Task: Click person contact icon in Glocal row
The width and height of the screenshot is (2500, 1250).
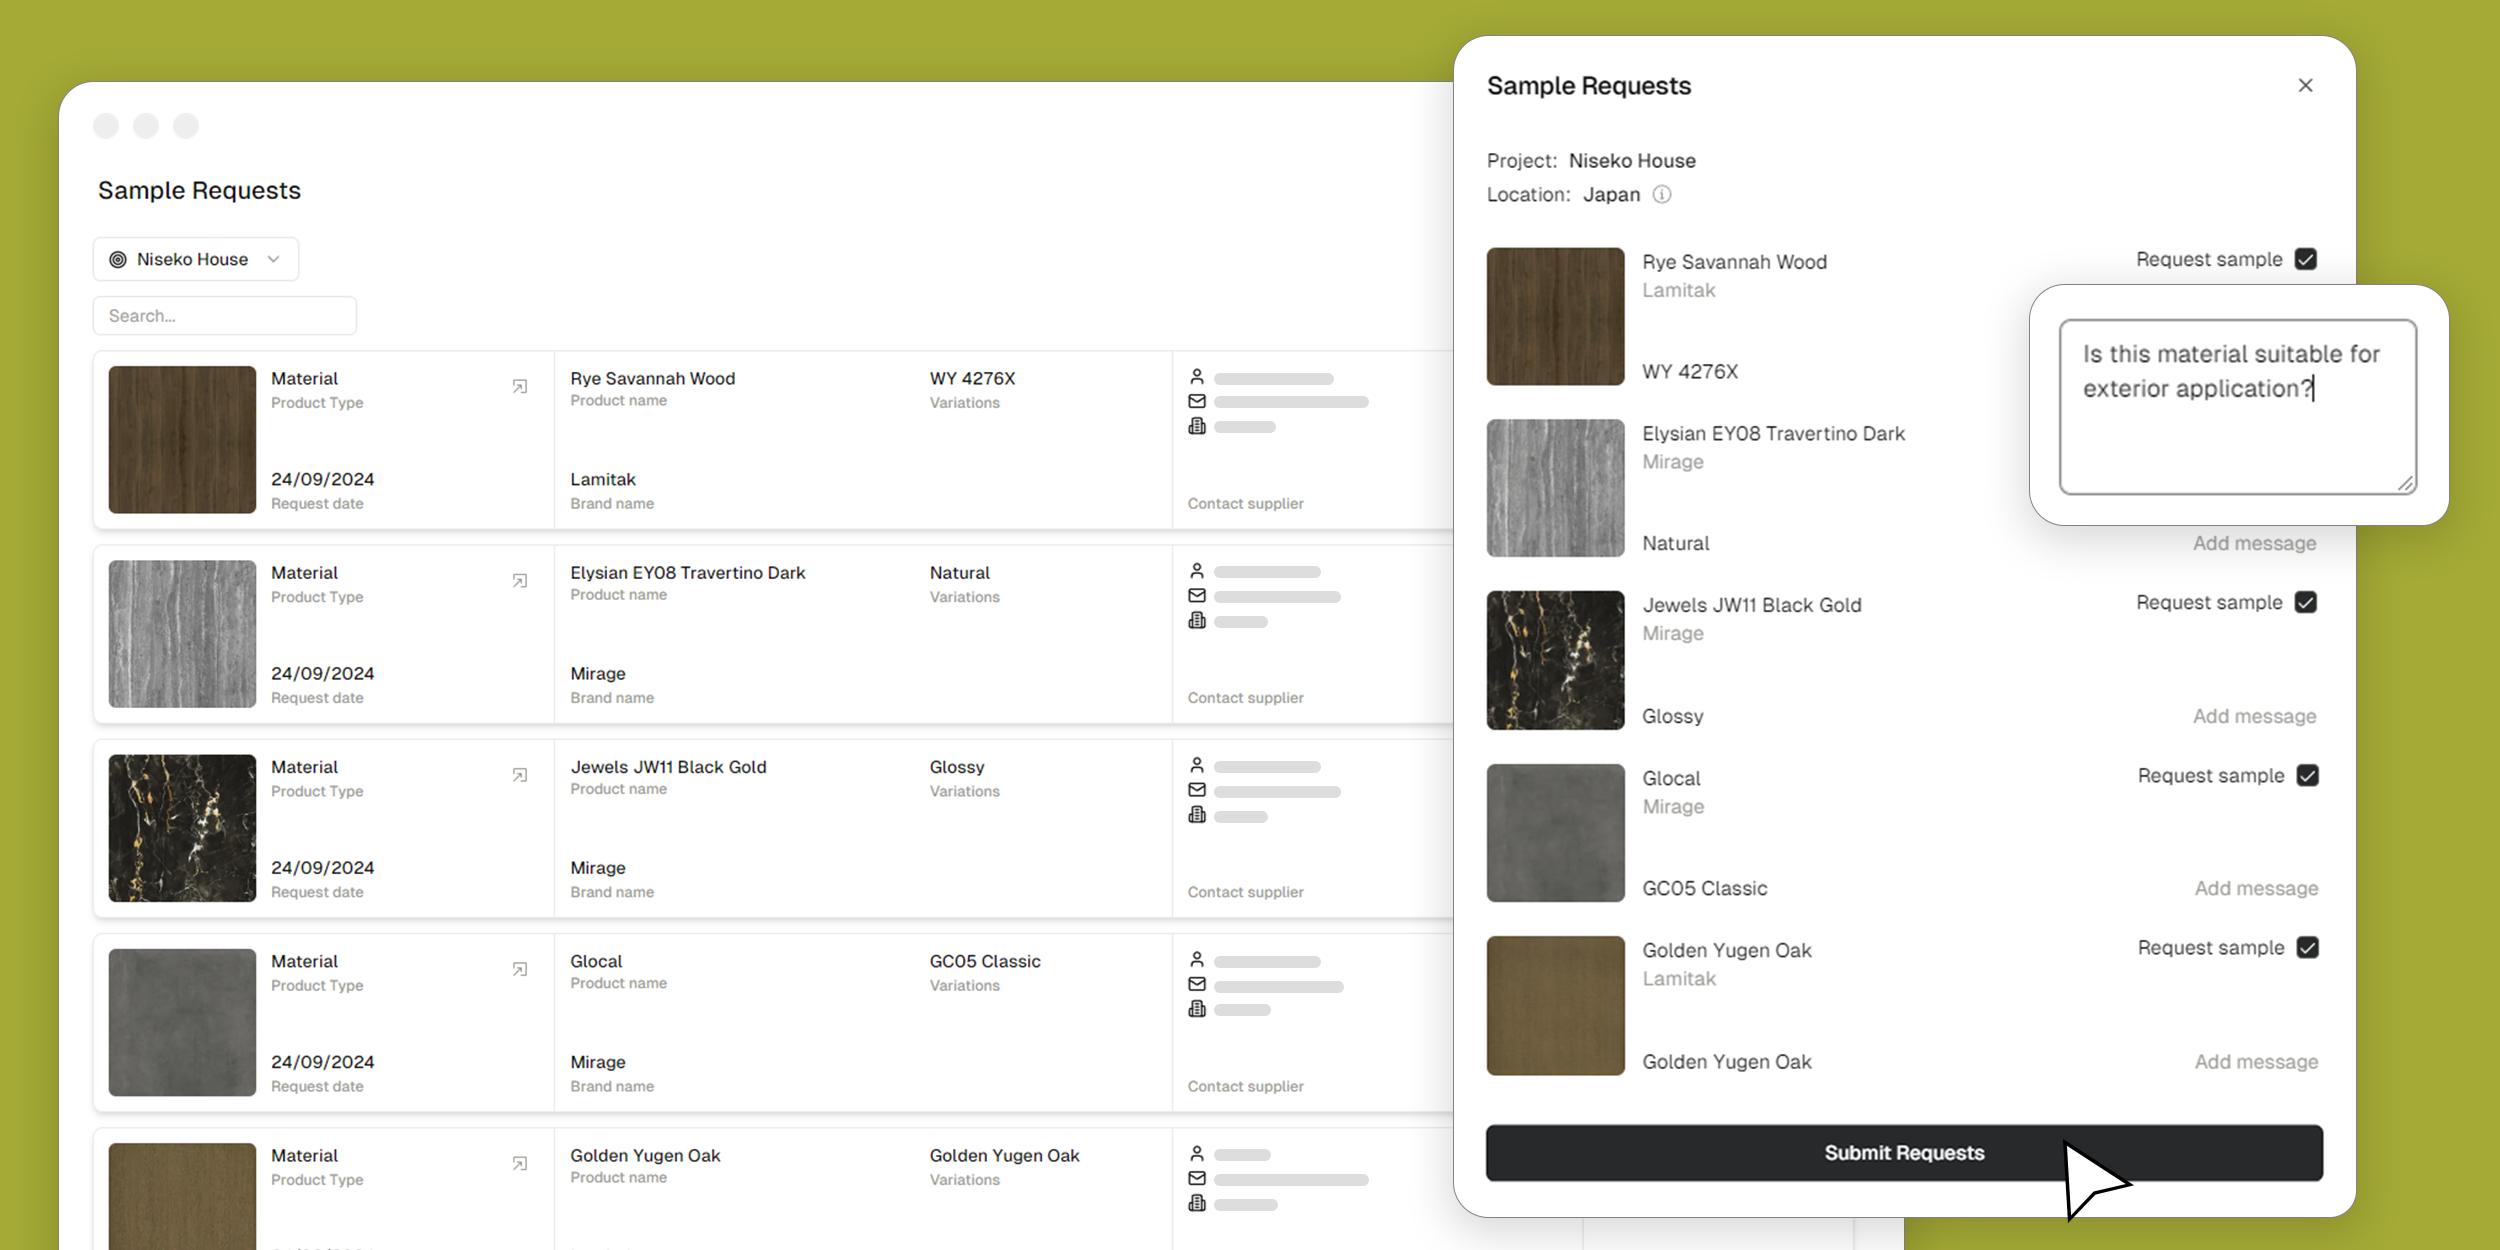Action: [x=1197, y=959]
